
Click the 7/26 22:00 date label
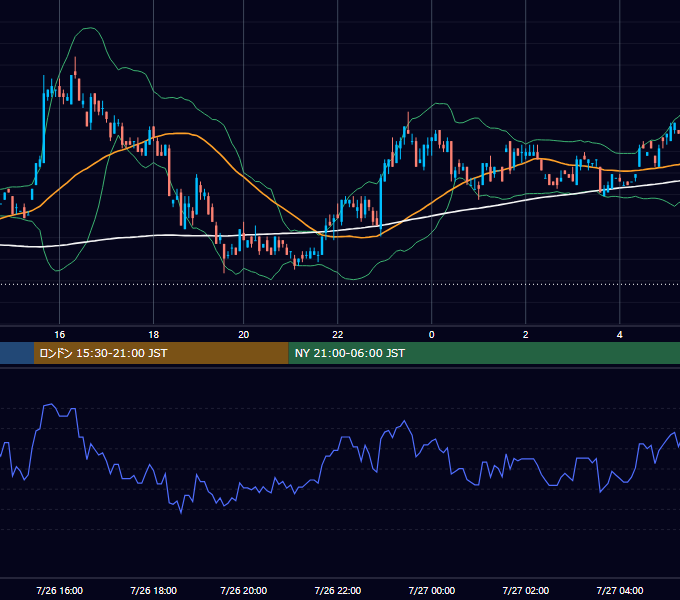[x=337, y=590]
